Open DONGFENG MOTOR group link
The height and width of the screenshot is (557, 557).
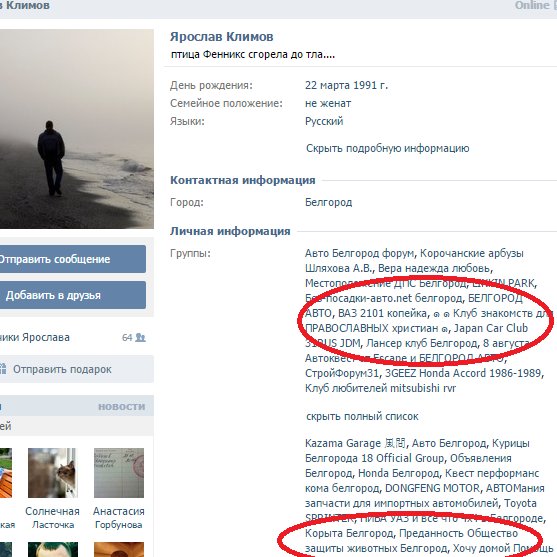[x=432, y=488]
